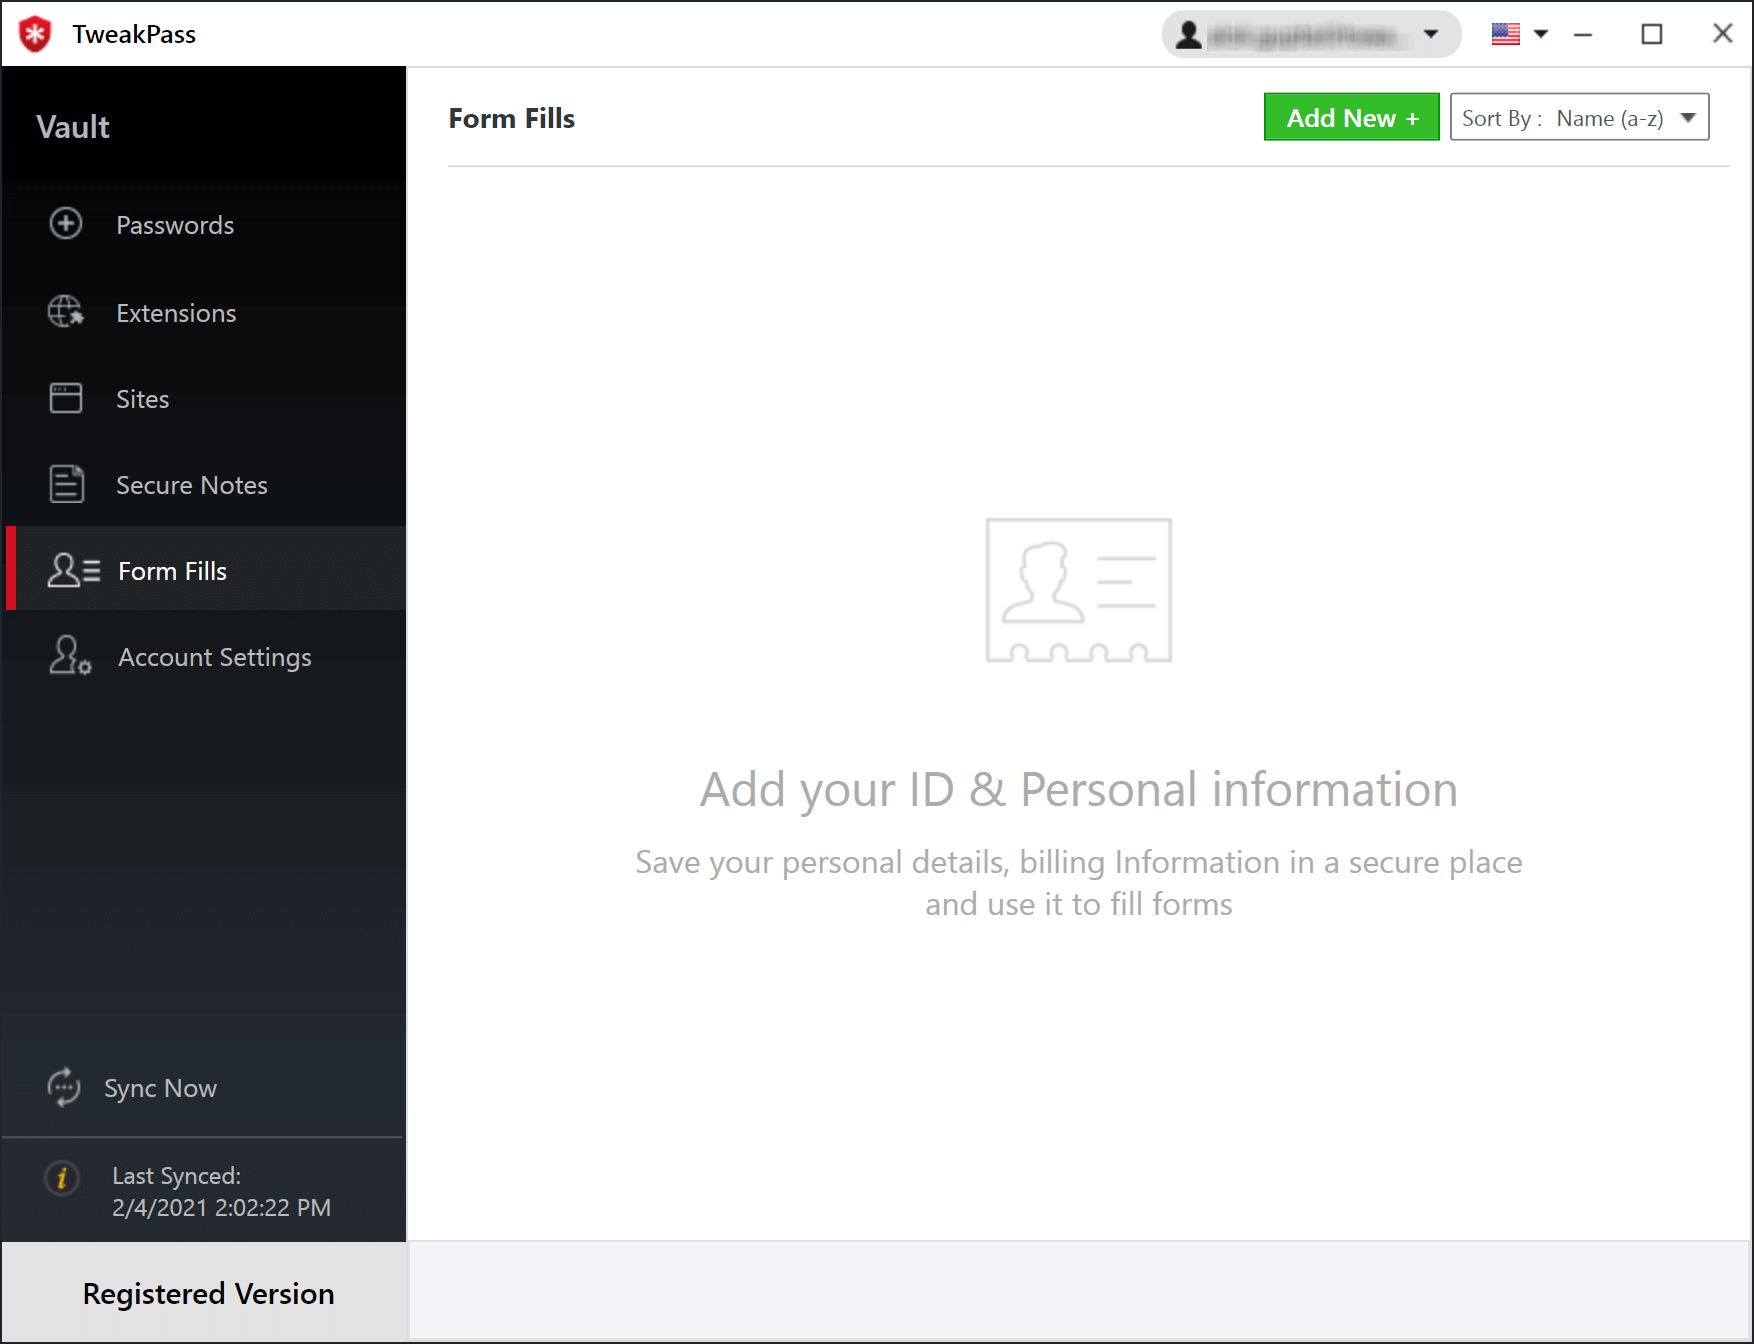
Task: Click the Registered Version label
Action: (x=208, y=1293)
